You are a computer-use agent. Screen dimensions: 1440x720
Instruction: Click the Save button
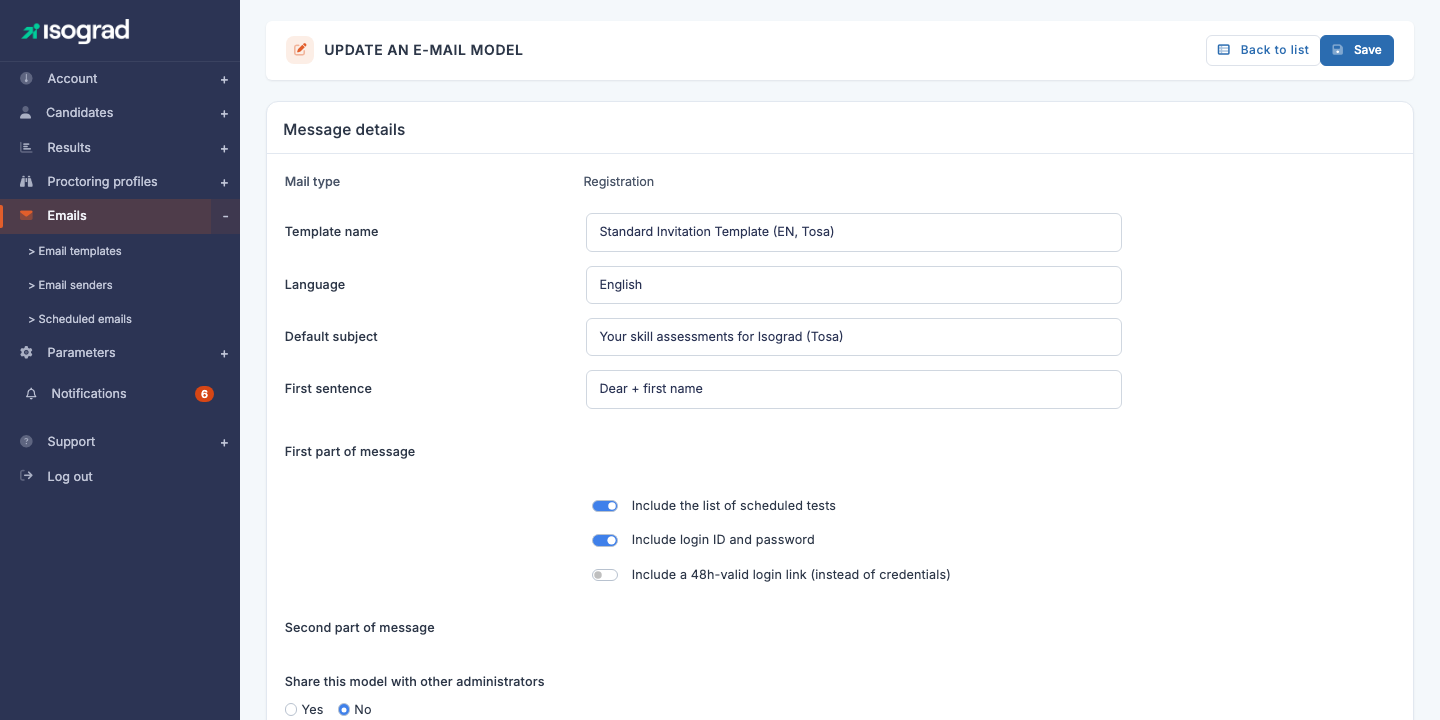(1357, 50)
